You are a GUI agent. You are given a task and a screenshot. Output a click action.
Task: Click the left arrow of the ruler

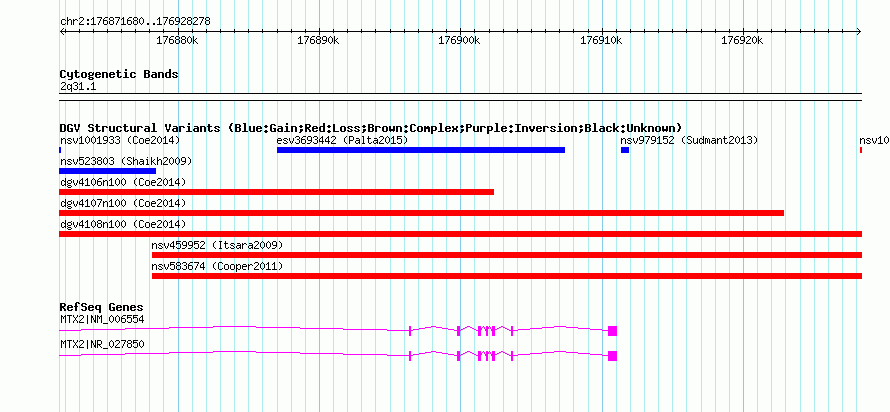tap(62, 31)
